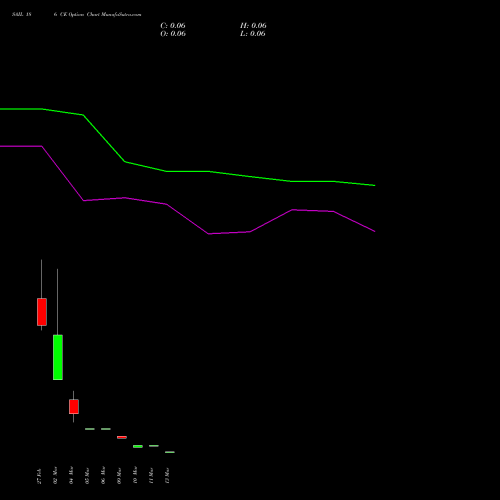This screenshot has height=500, width=500.
Task: Select the '06 Mar' date axis label
Action: click(103, 475)
